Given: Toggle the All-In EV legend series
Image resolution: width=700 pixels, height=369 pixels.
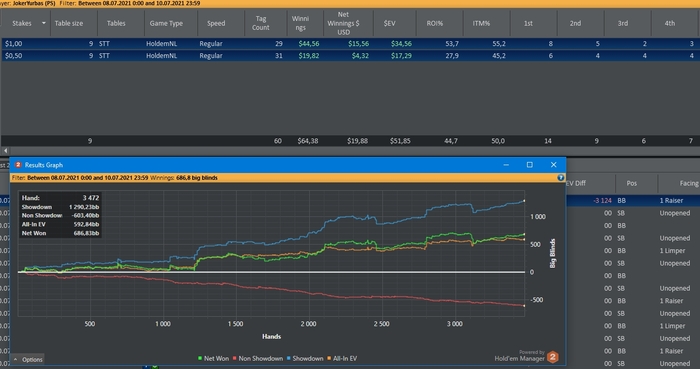Looking at the screenshot, I should click(342, 358).
